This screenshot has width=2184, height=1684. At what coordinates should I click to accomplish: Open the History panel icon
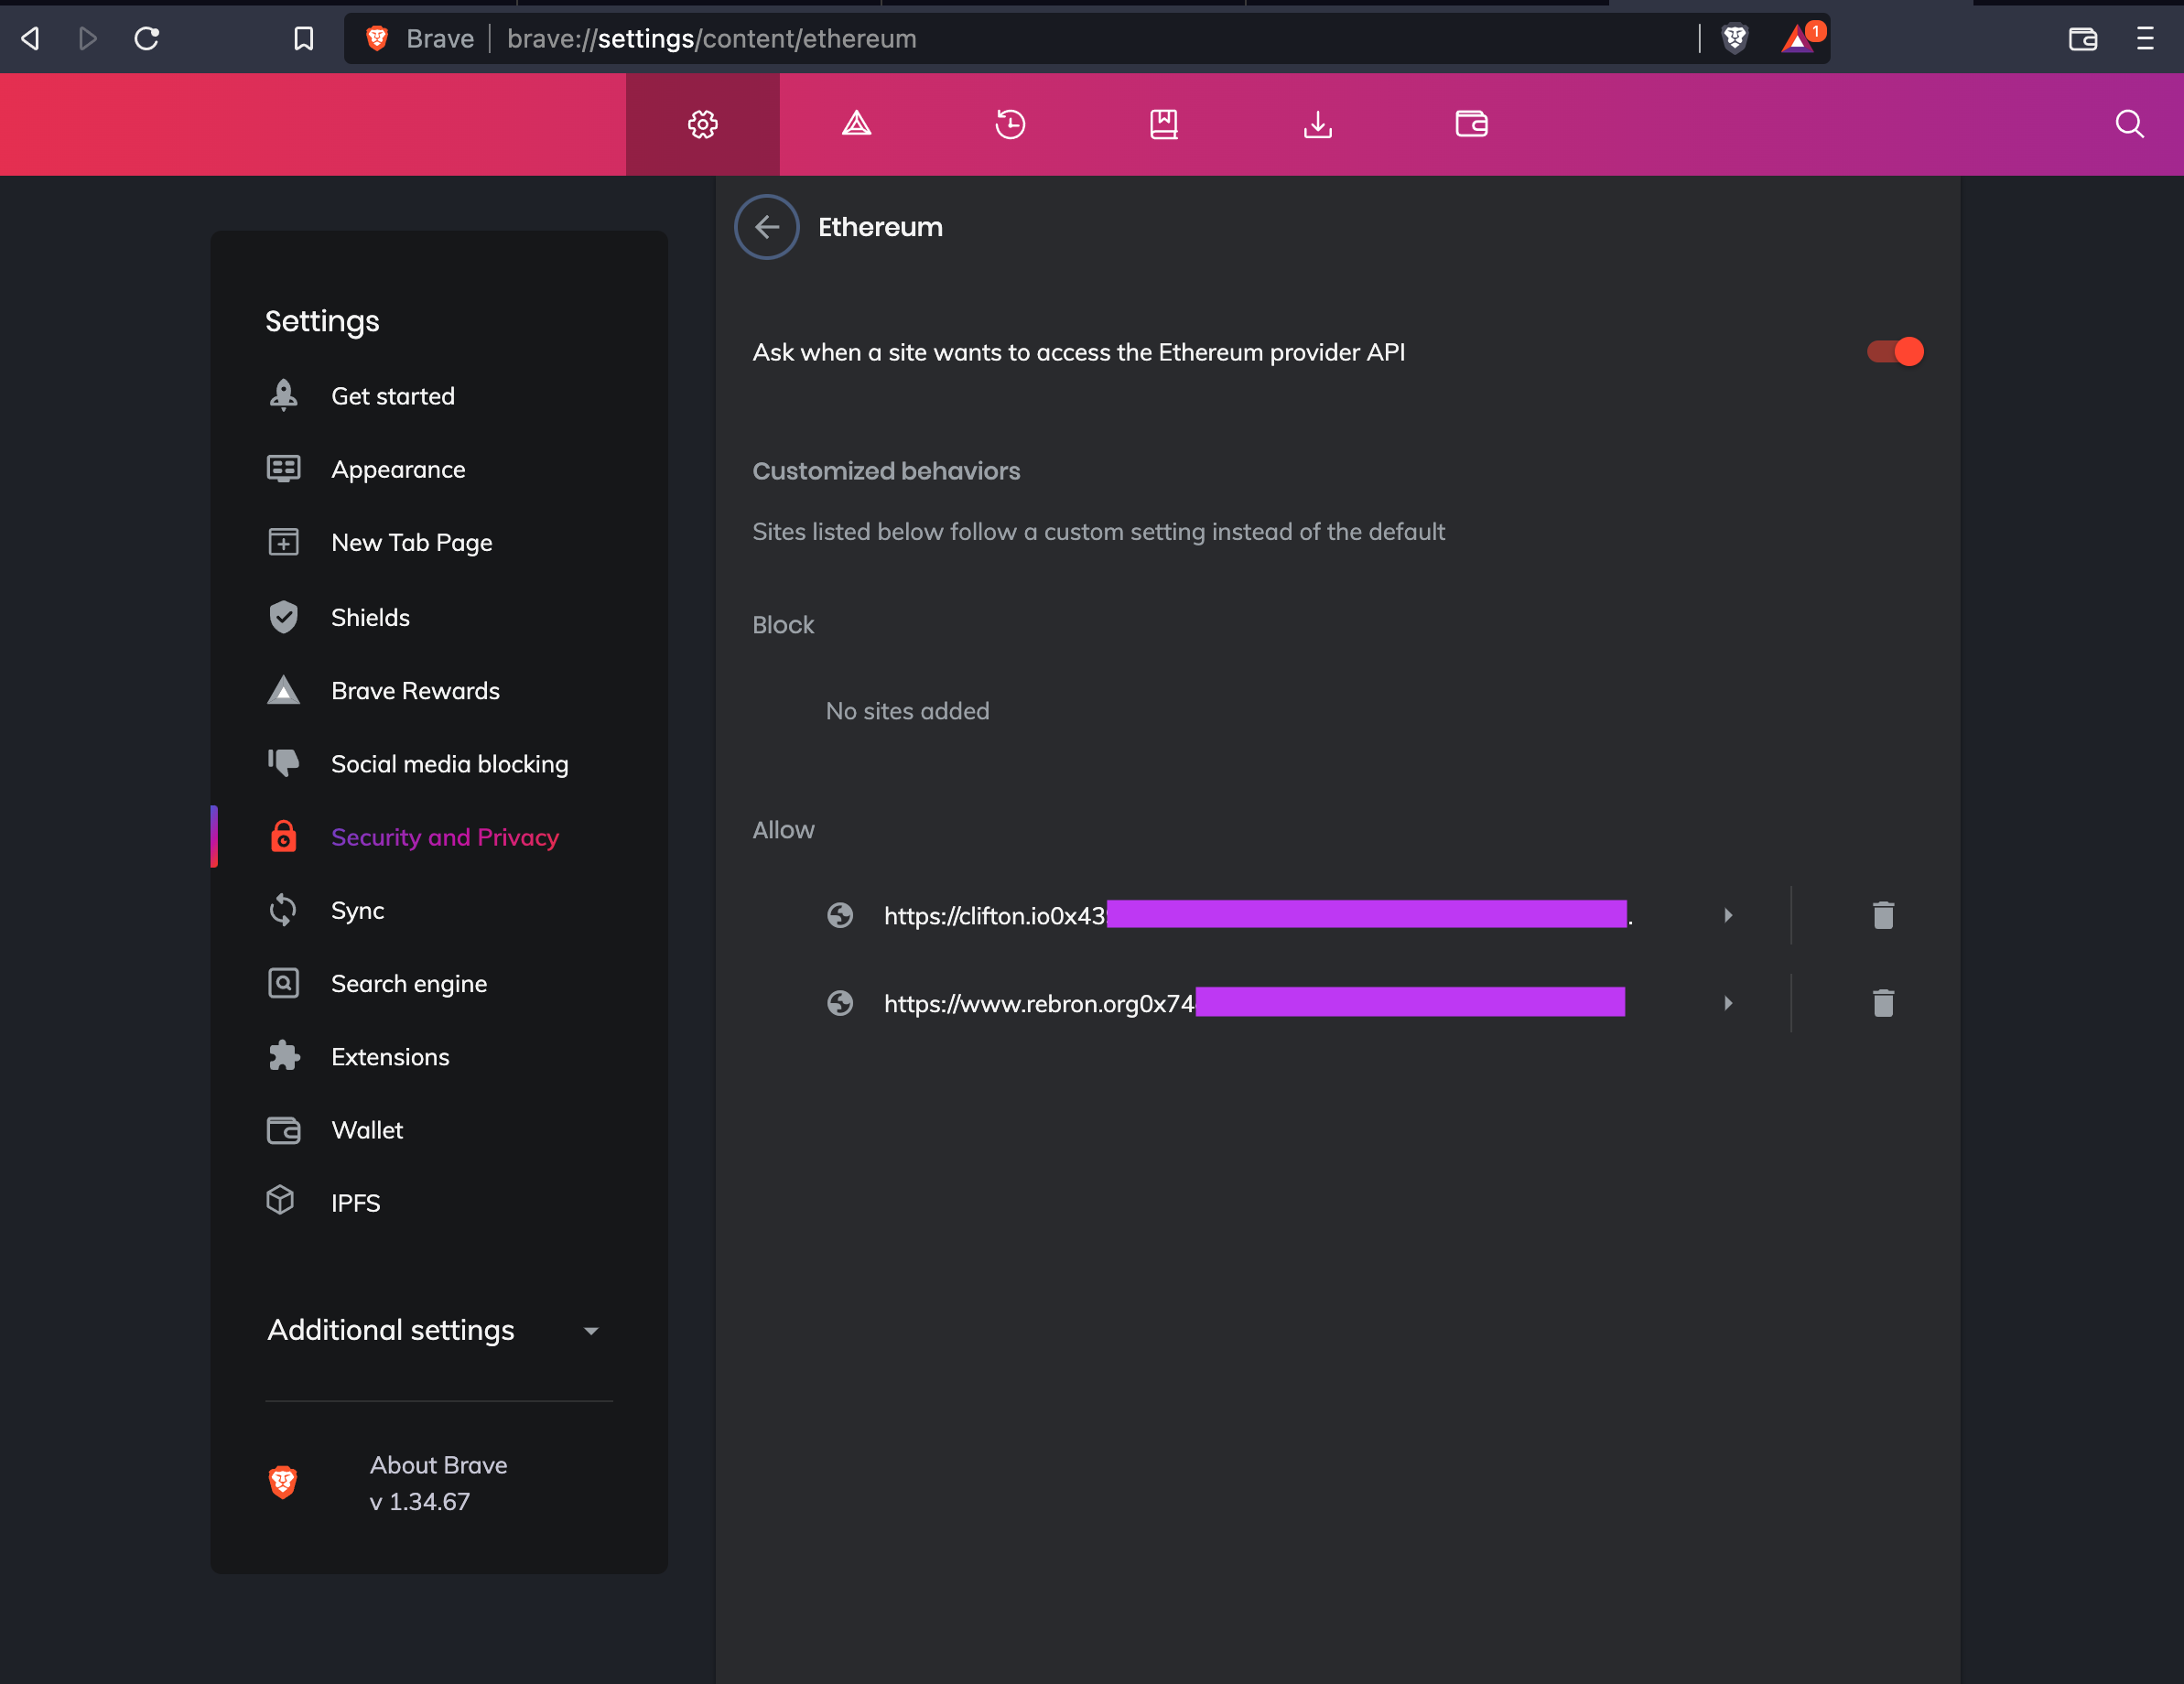click(x=1009, y=124)
